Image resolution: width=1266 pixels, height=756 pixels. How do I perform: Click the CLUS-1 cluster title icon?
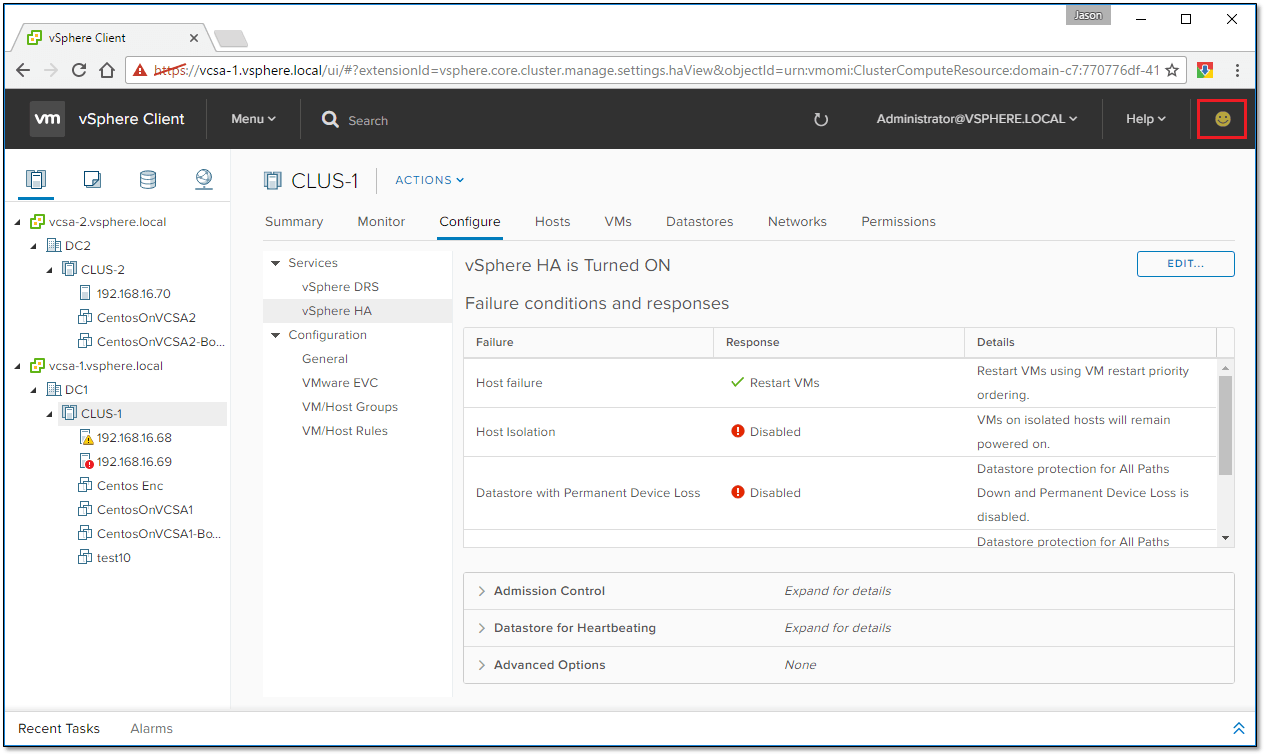[273, 180]
